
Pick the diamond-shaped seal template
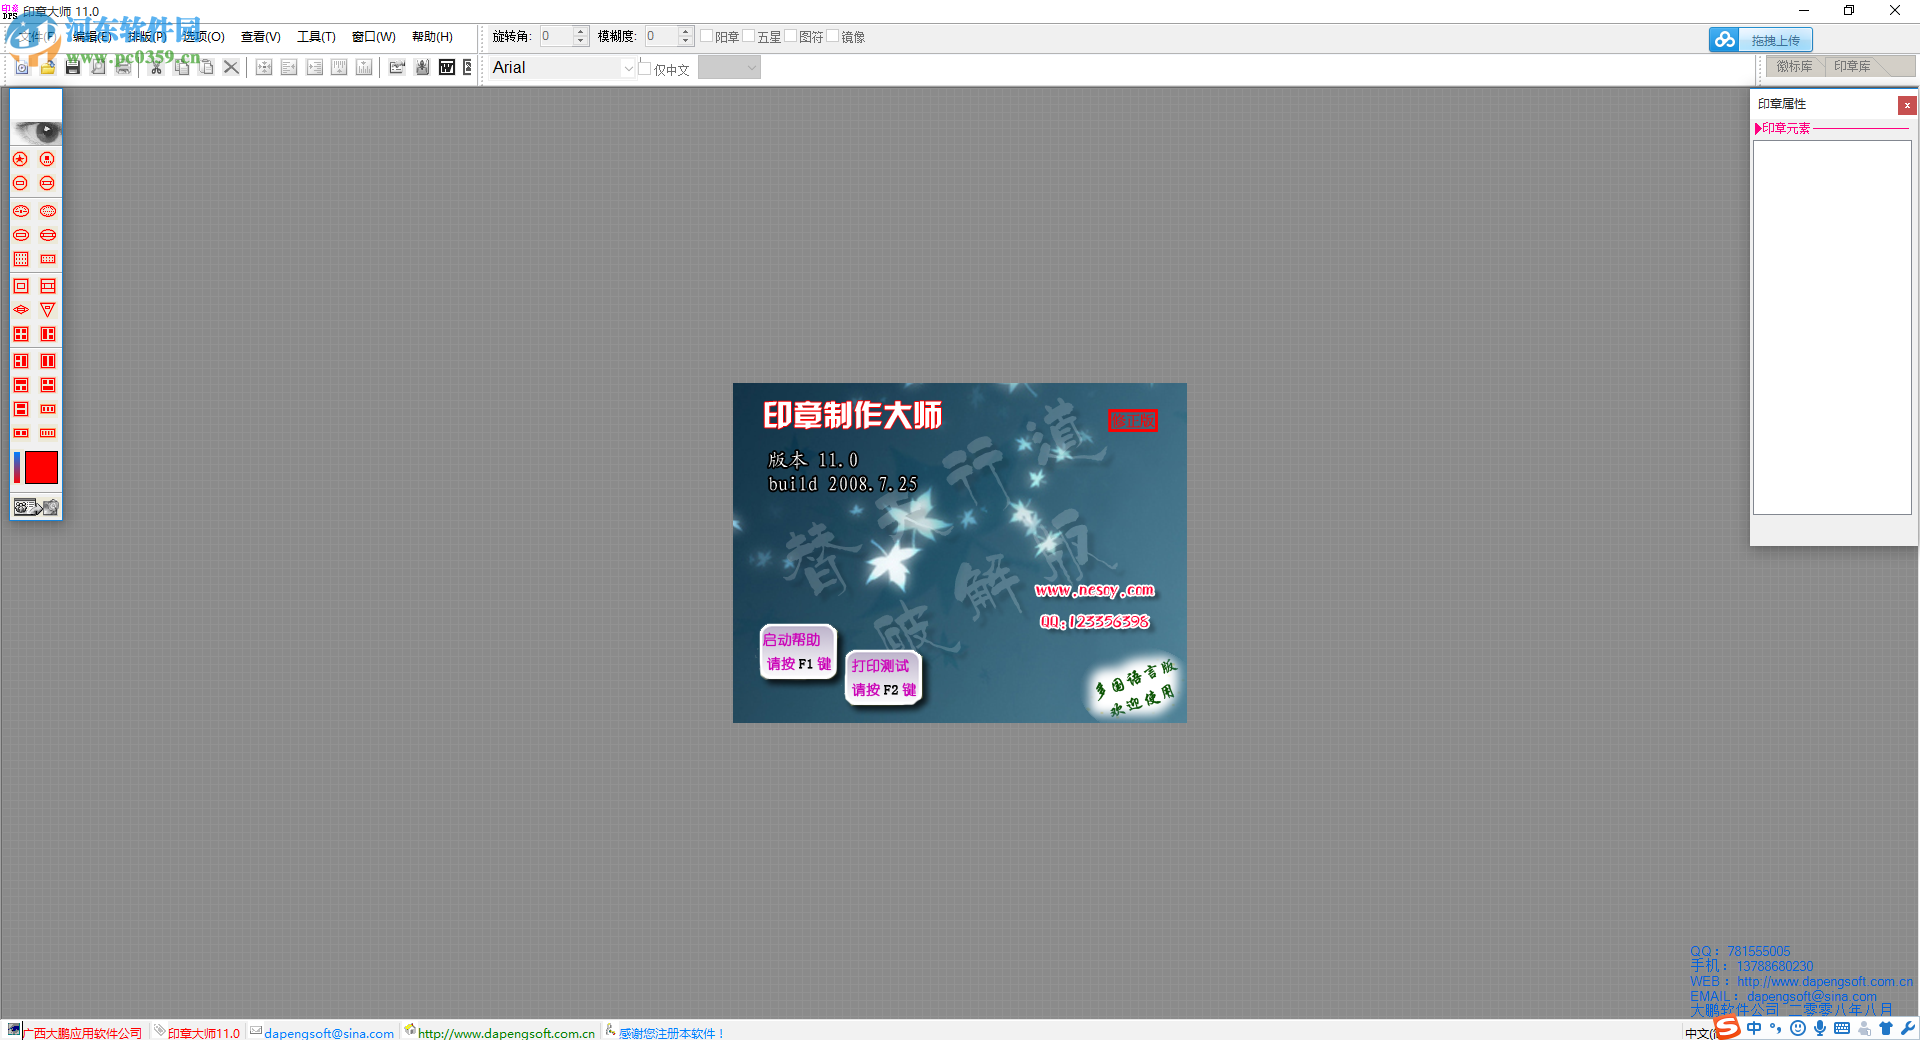[x=20, y=310]
